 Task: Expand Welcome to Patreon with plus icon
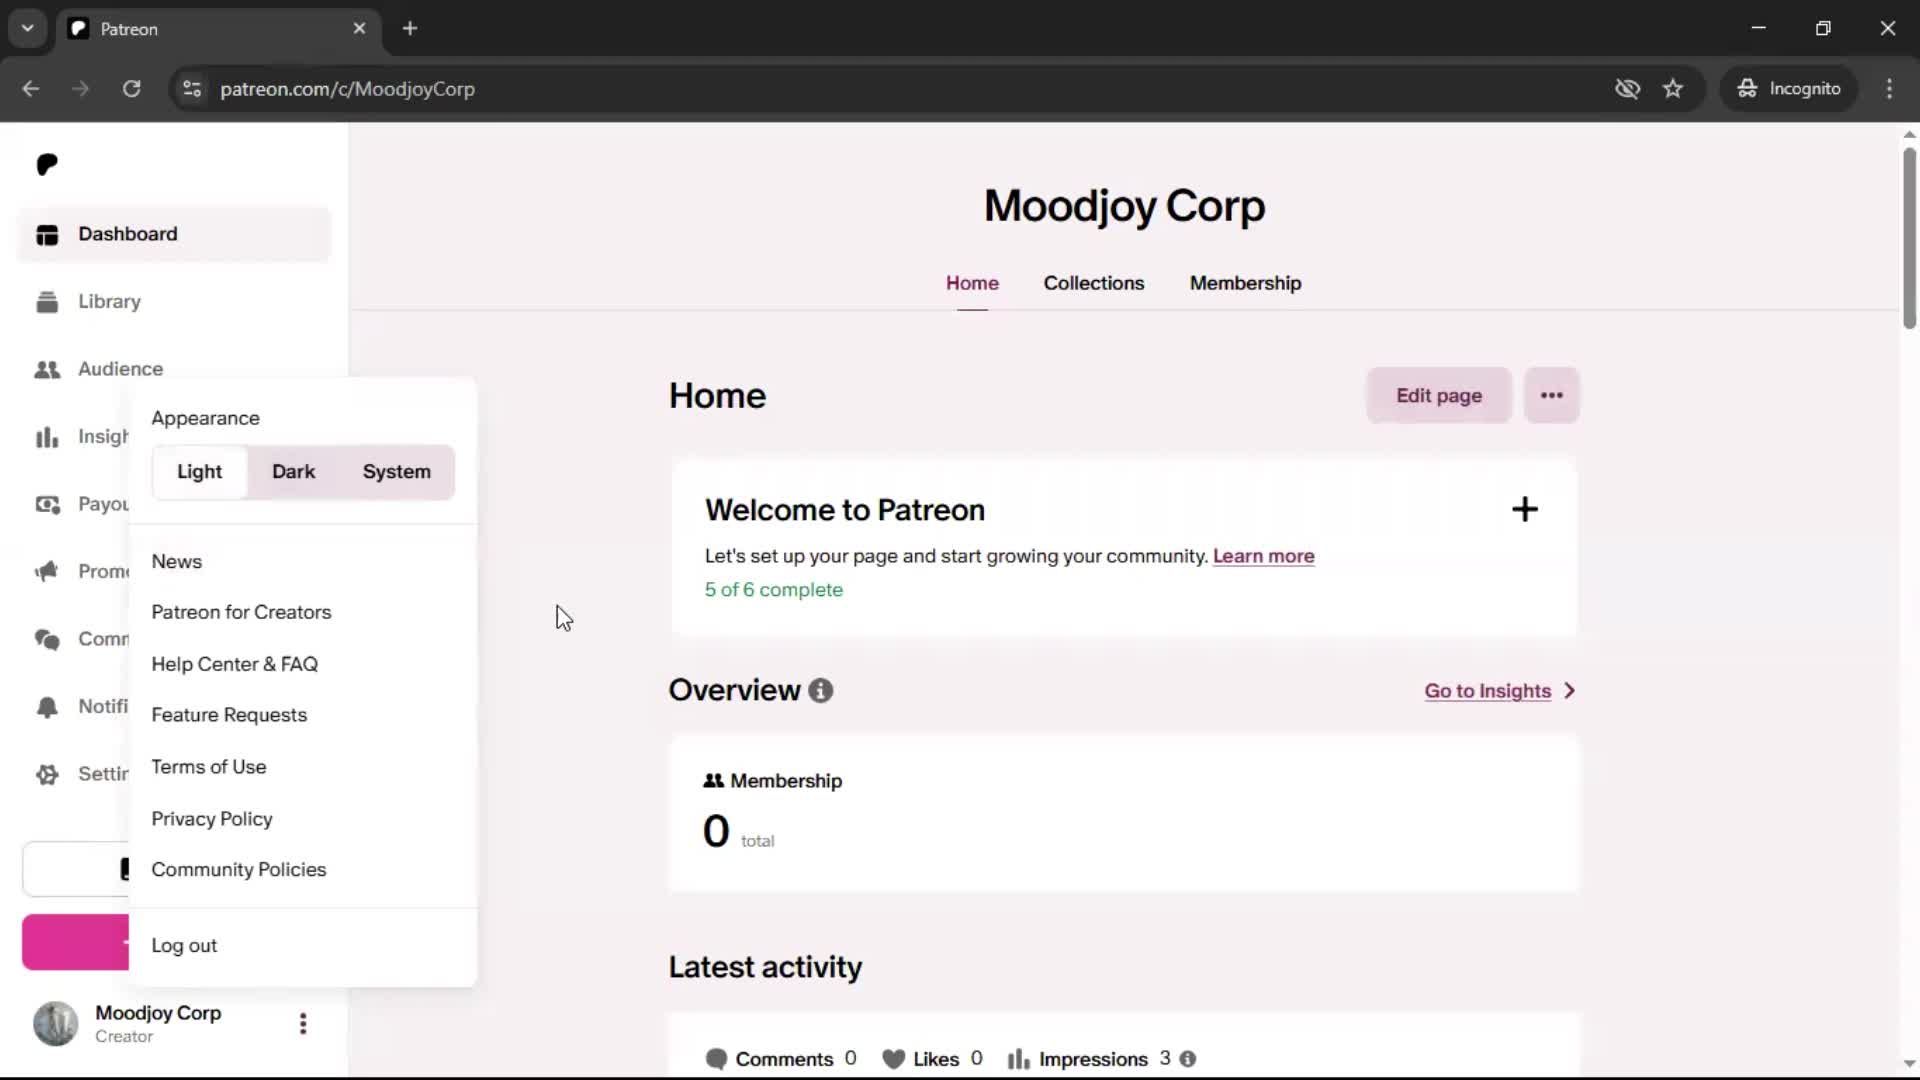1525,510
